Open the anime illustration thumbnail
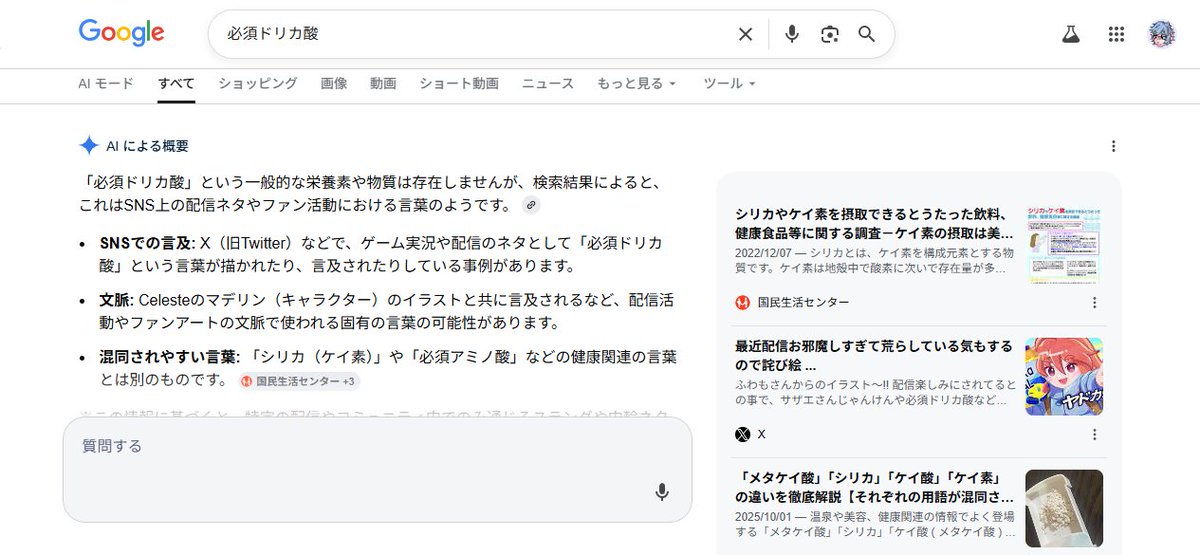This screenshot has height=555, width=1200. 1064,376
